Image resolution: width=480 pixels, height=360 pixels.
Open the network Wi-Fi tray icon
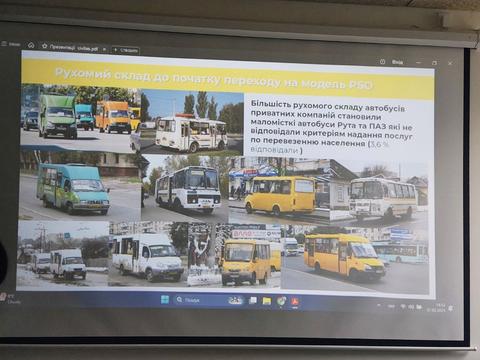coord(404,306)
